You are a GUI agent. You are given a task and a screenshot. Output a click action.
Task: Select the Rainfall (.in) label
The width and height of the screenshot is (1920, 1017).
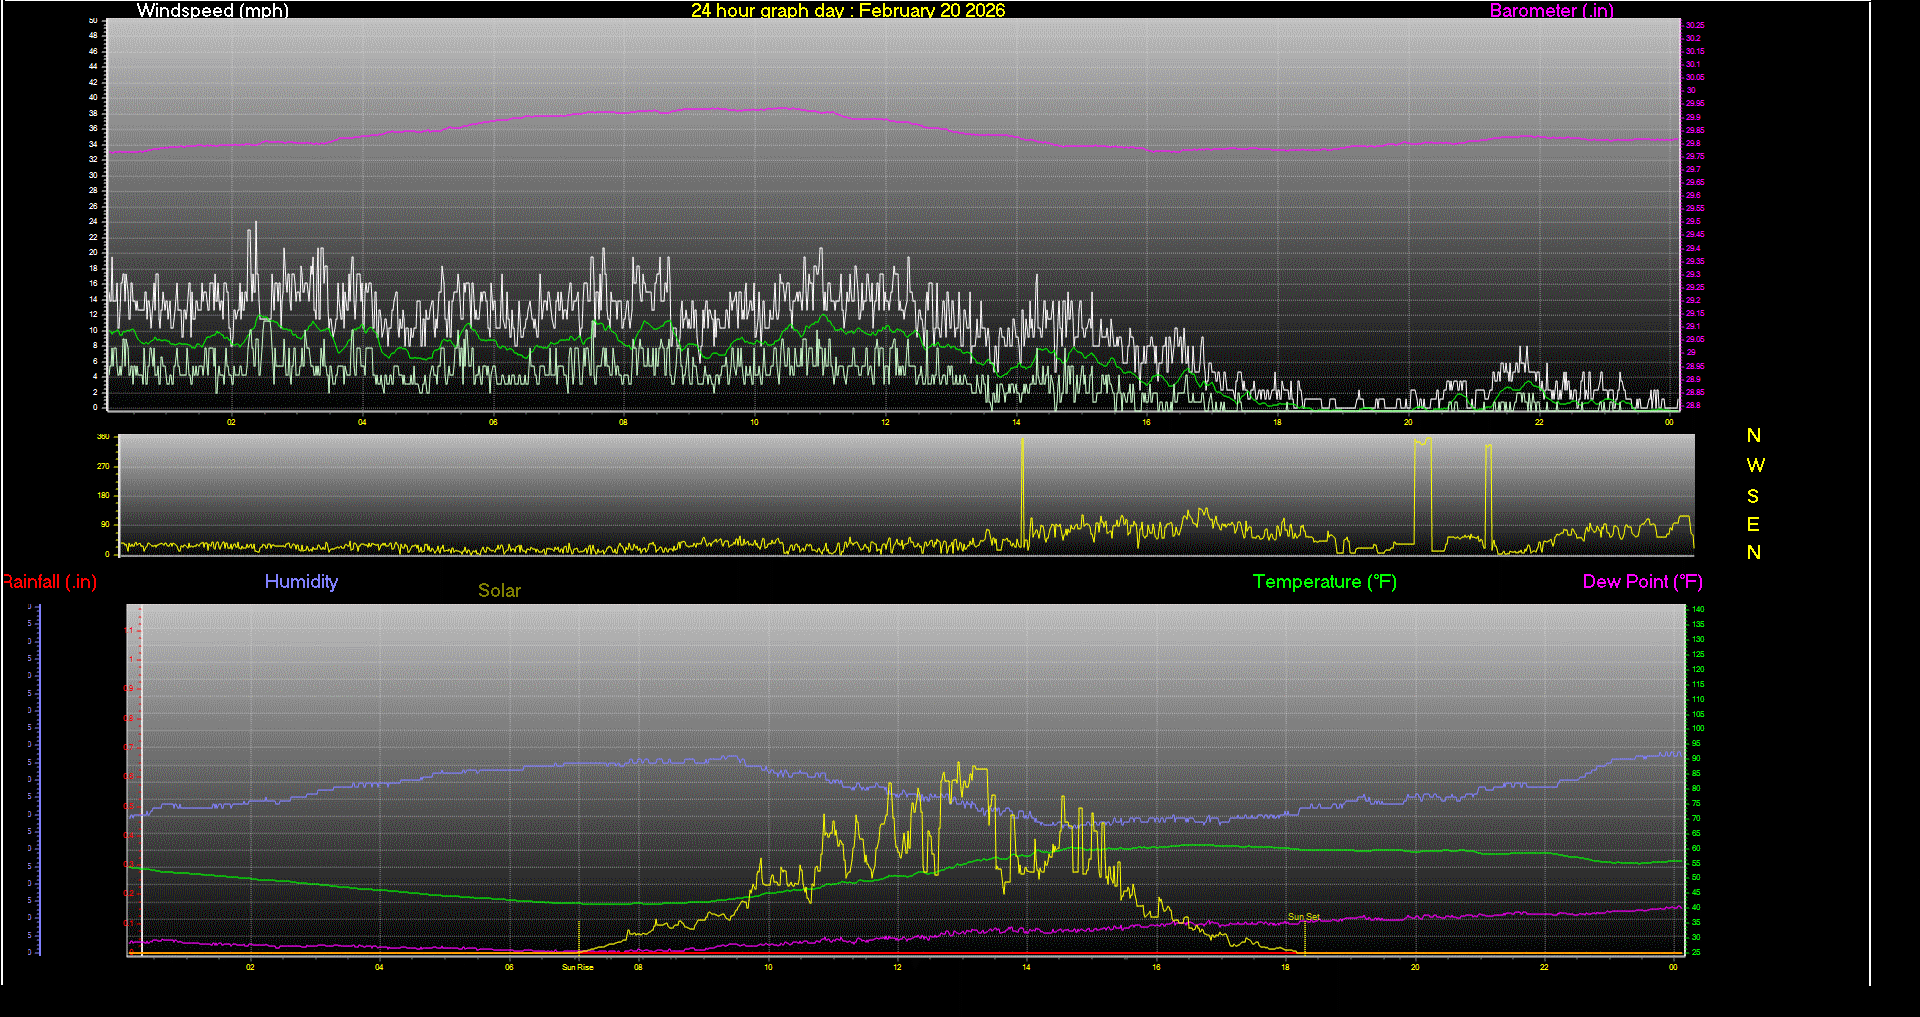(x=48, y=581)
